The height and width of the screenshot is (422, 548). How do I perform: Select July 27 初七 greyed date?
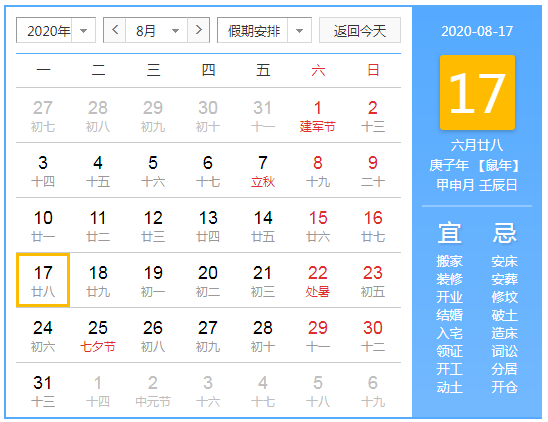(x=43, y=116)
